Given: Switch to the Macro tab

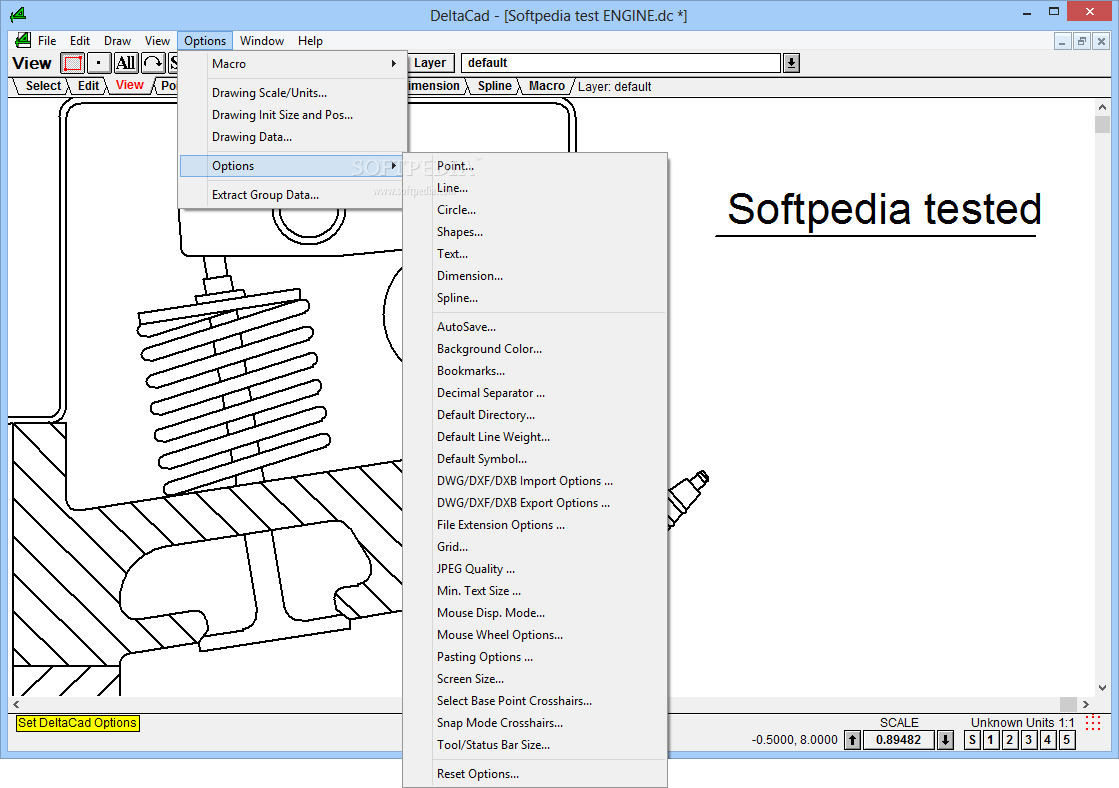Looking at the screenshot, I should [547, 86].
